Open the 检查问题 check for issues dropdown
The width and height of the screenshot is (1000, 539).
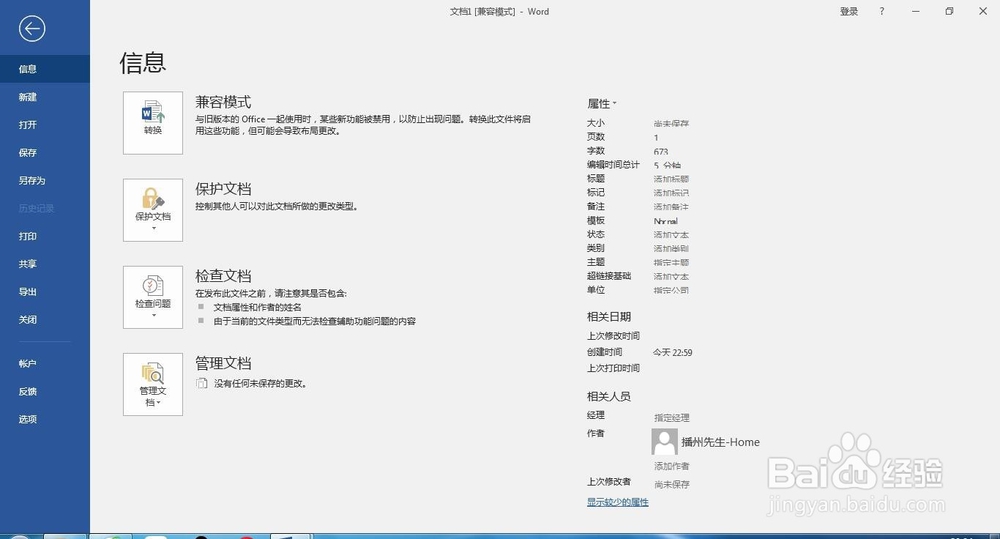click(x=153, y=297)
